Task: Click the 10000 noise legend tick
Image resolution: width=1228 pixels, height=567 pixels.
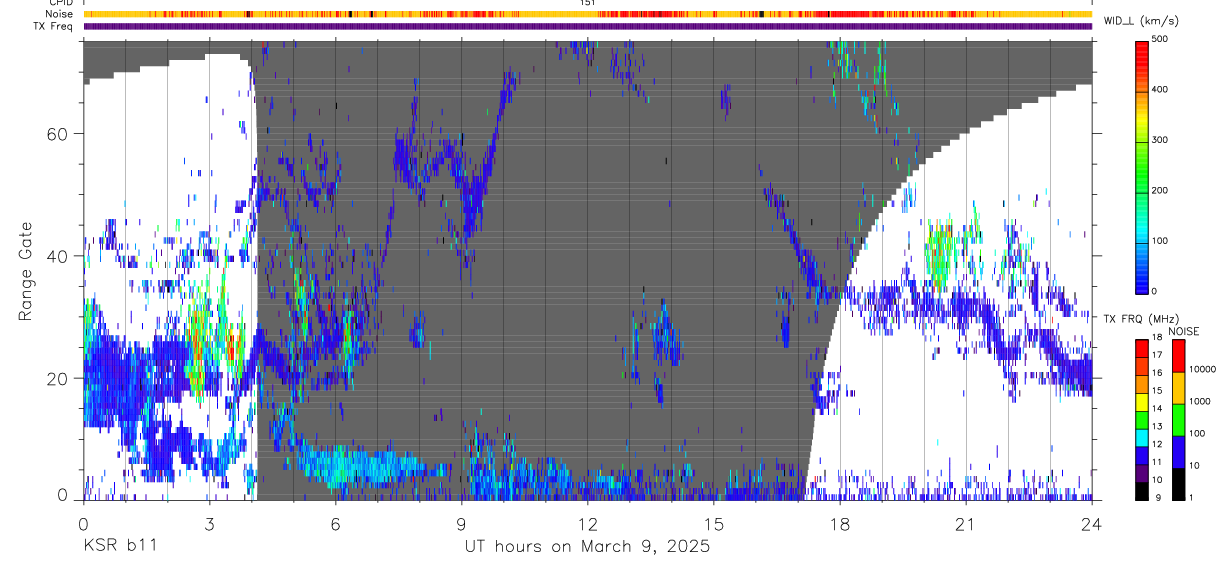Action: point(1202,368)
